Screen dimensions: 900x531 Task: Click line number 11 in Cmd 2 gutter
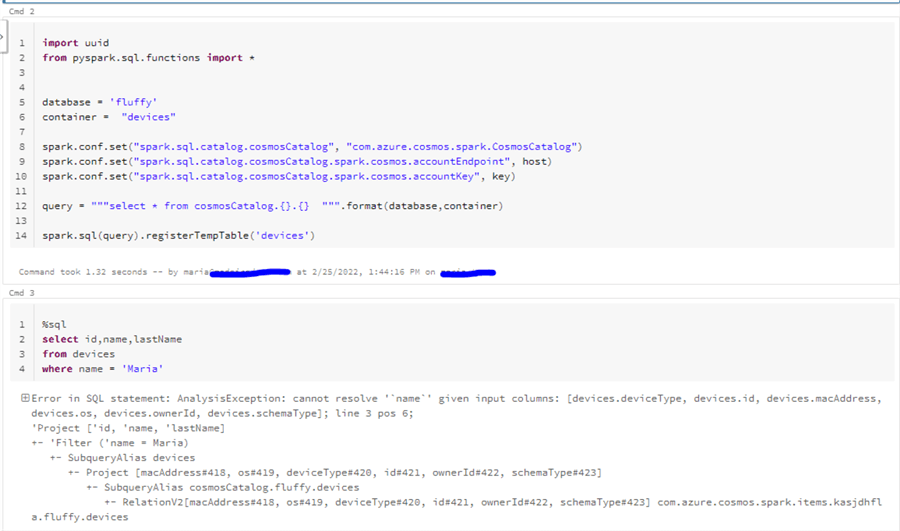pos(21,191)
